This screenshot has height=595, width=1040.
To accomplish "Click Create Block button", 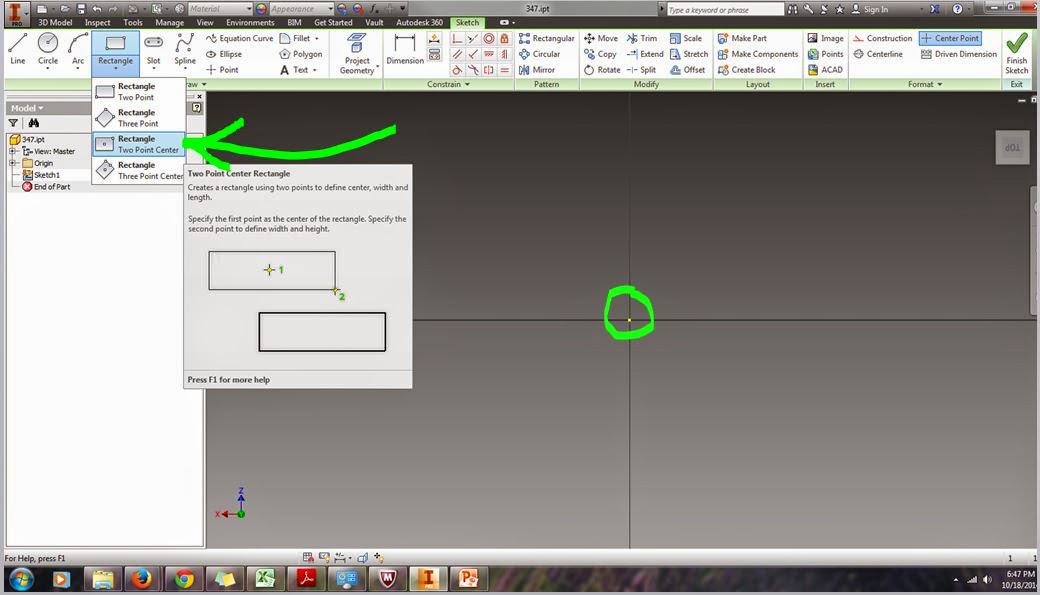I will [746, 70].
